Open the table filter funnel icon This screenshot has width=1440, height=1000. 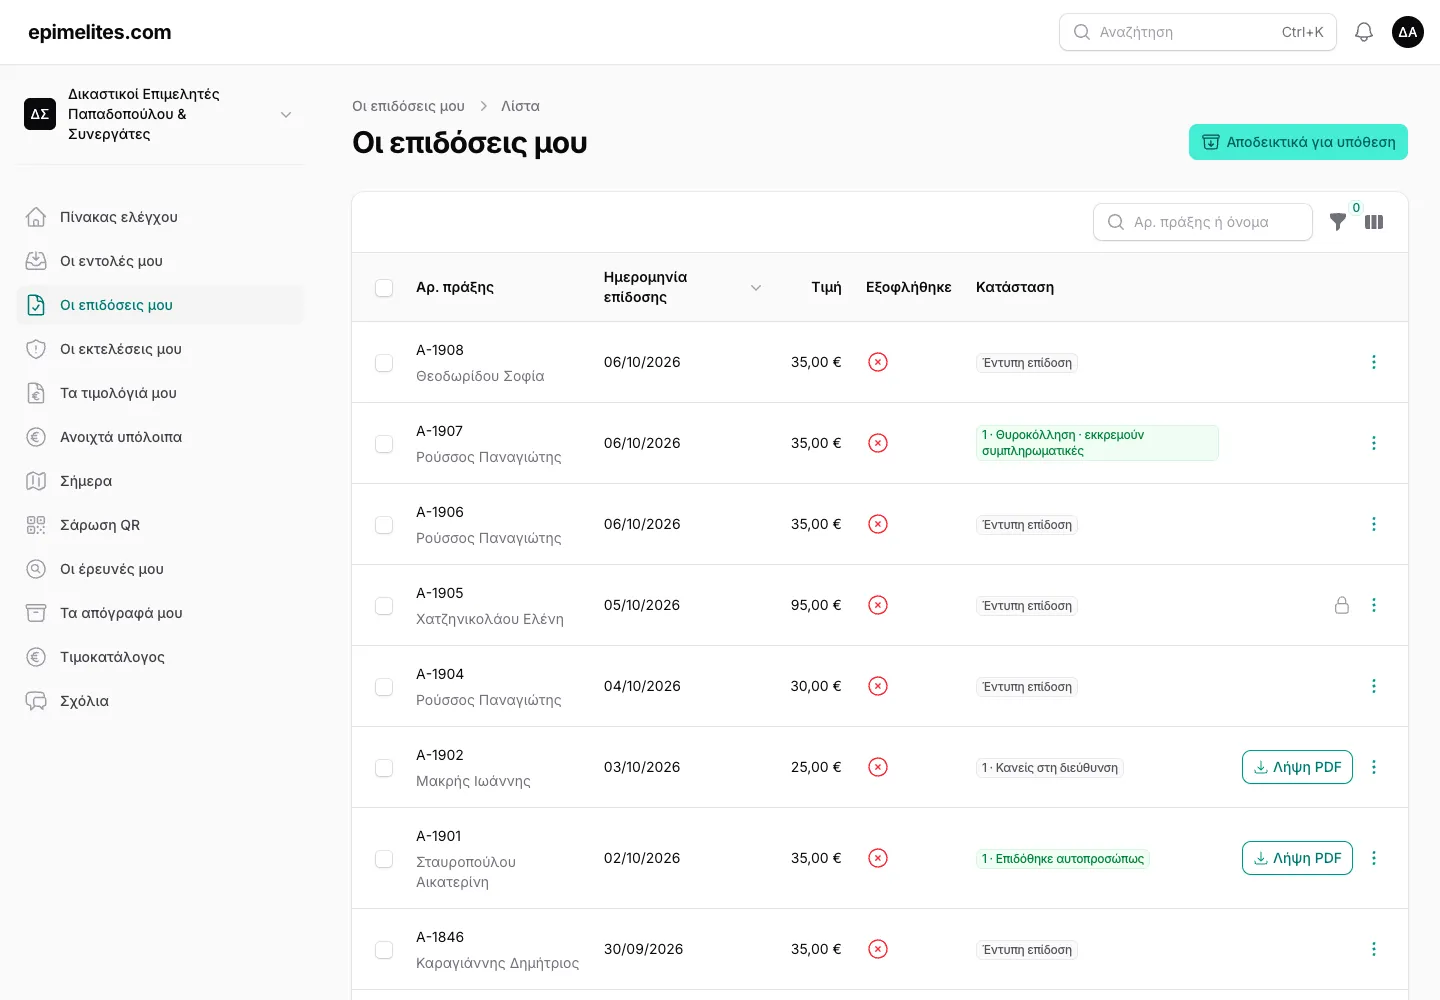point(1338,222)
